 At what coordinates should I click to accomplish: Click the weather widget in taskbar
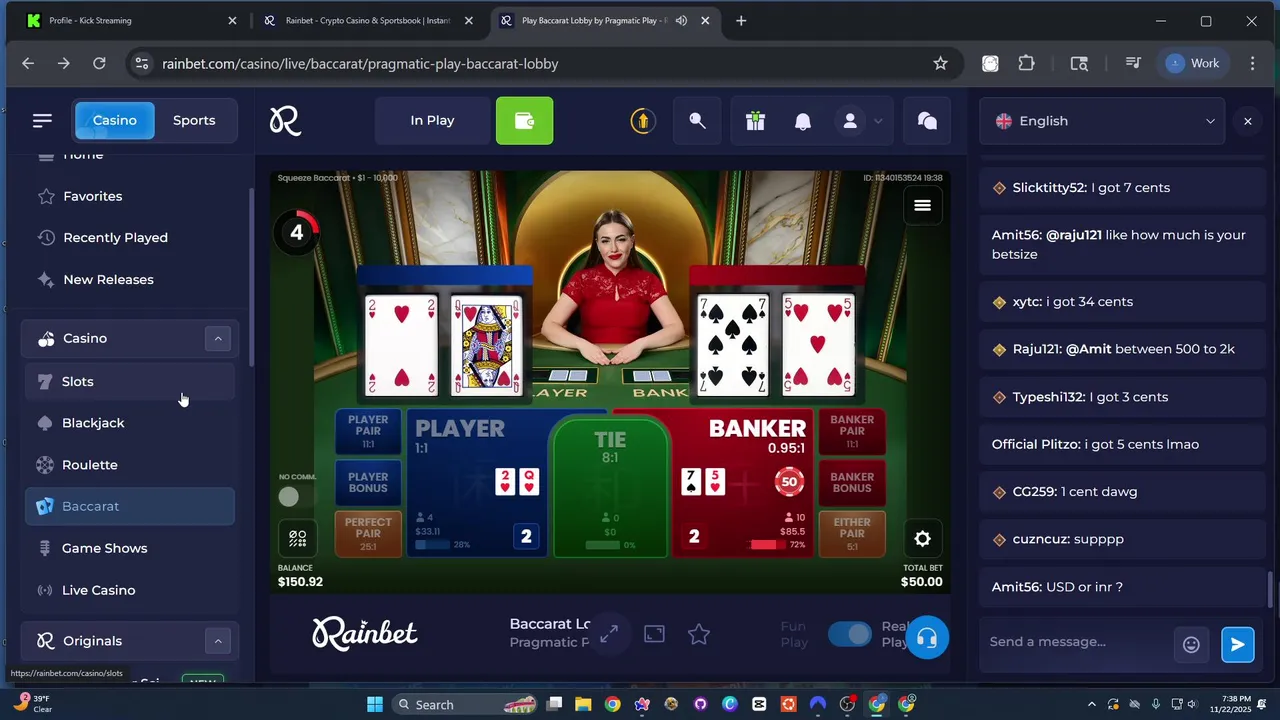click(x=32, y=704)
